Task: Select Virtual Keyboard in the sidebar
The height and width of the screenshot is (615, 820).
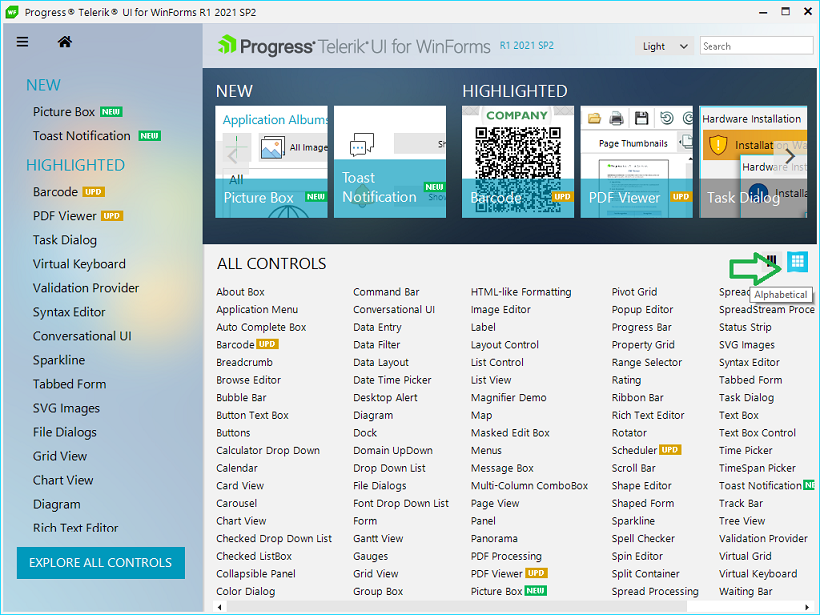Action: tap(79, 264)
